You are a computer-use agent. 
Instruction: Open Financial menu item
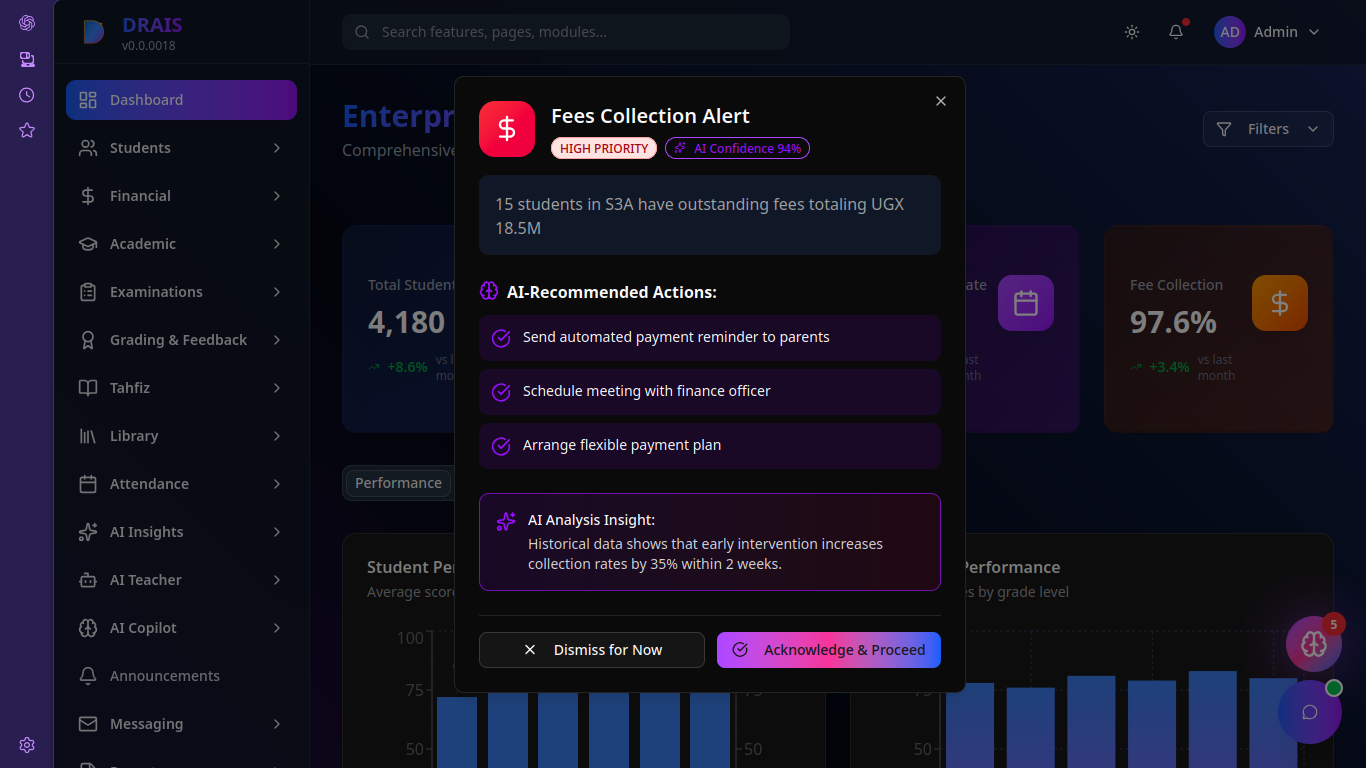181,196
